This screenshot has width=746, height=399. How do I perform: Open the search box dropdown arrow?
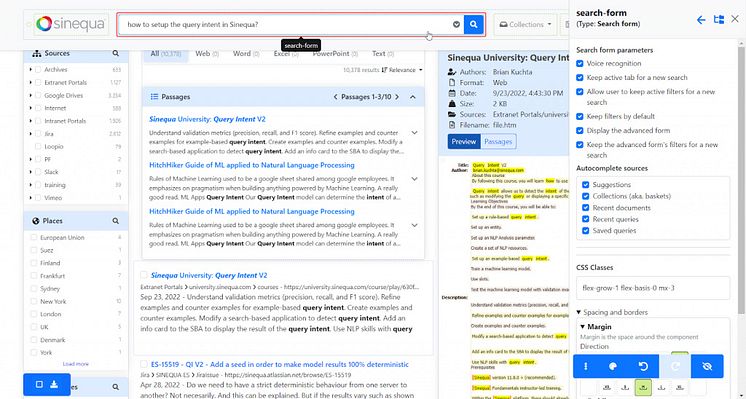[x=456, y=24]
